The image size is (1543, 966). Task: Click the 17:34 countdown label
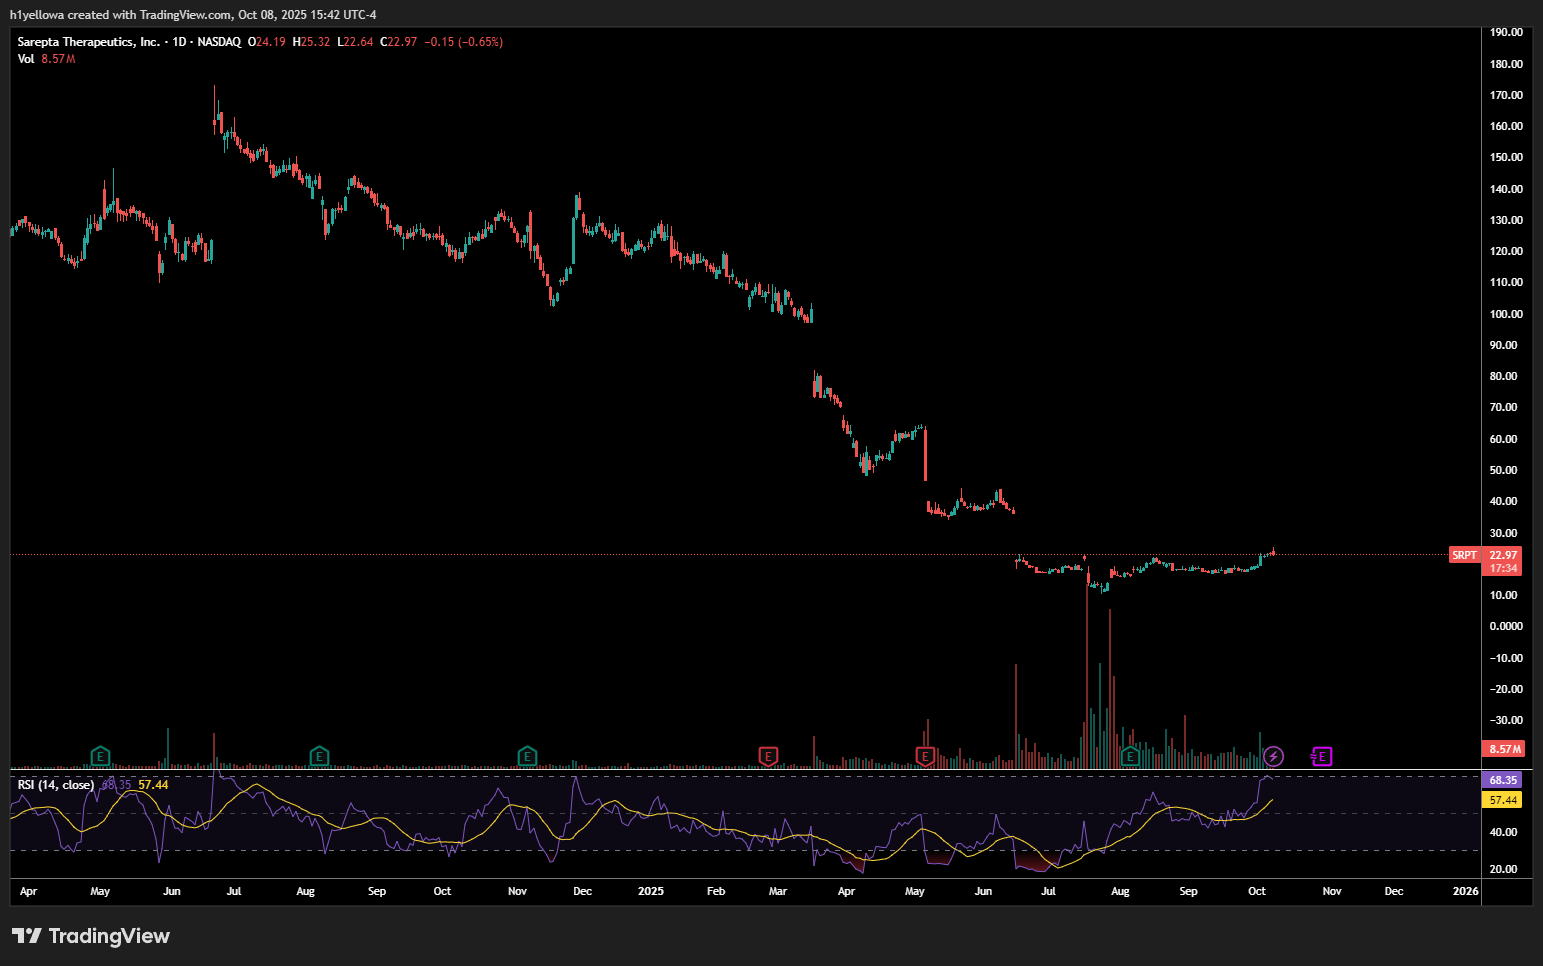coord(1503,568)
